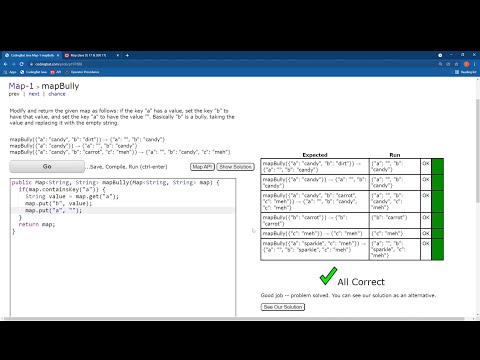Click the code line map.put("b", value);

[58, 203]
